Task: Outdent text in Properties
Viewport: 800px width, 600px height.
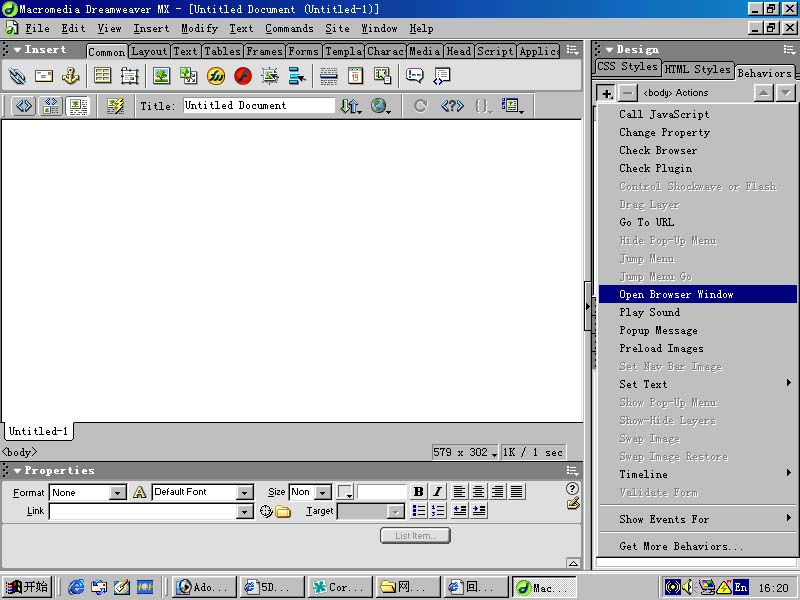Action: click(459, 511)
